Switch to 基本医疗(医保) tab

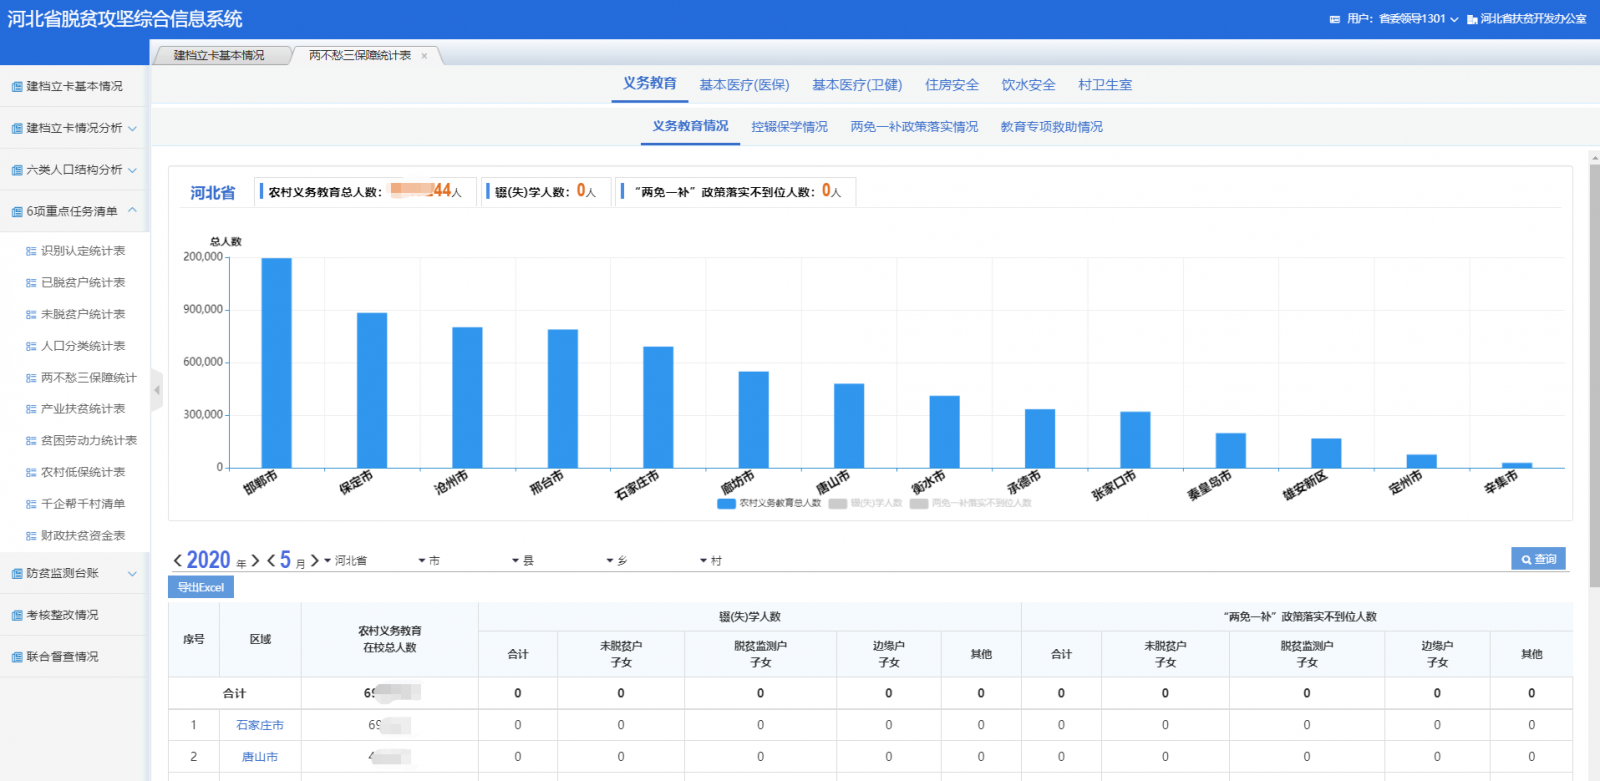[x=744, y=85]
